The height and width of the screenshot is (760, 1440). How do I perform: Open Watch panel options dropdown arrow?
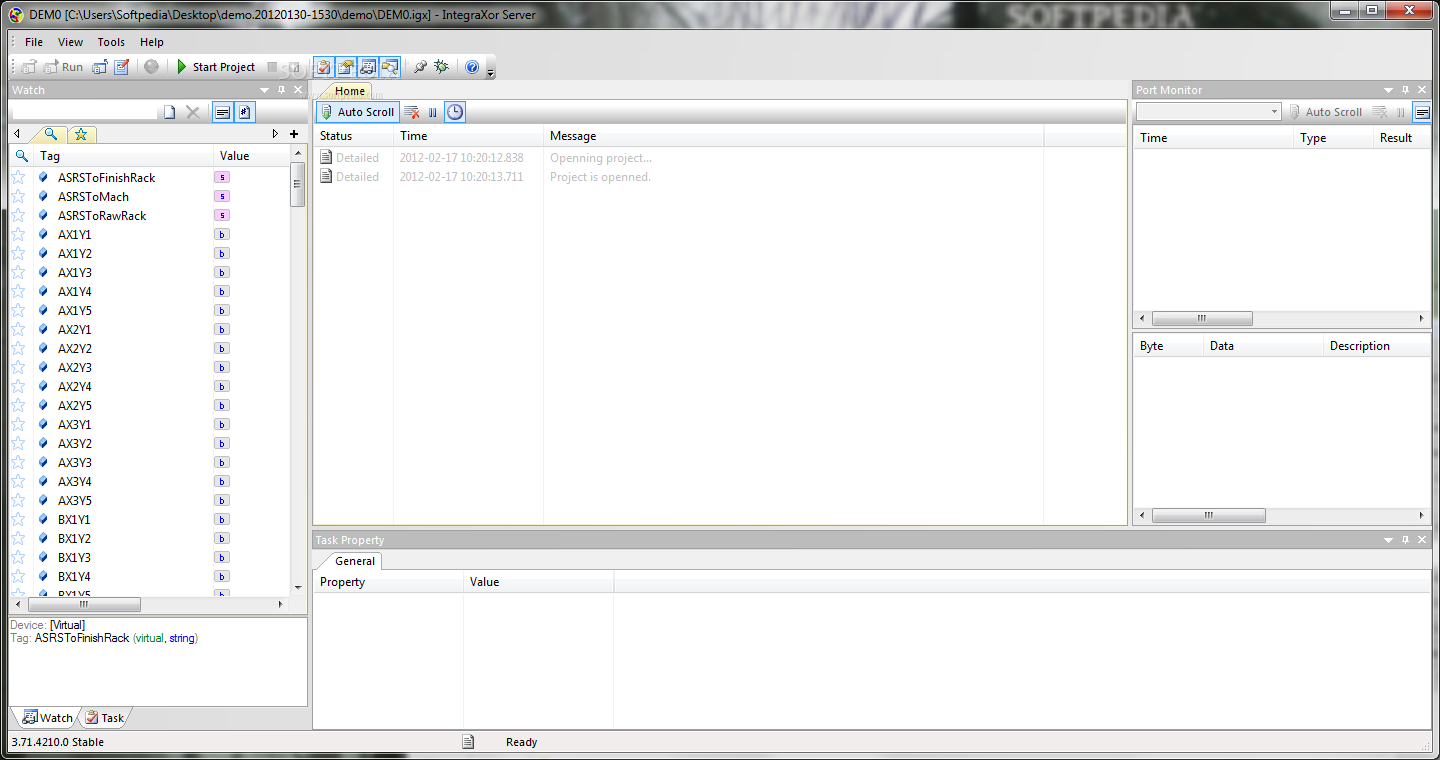click(x=264, y=90)
